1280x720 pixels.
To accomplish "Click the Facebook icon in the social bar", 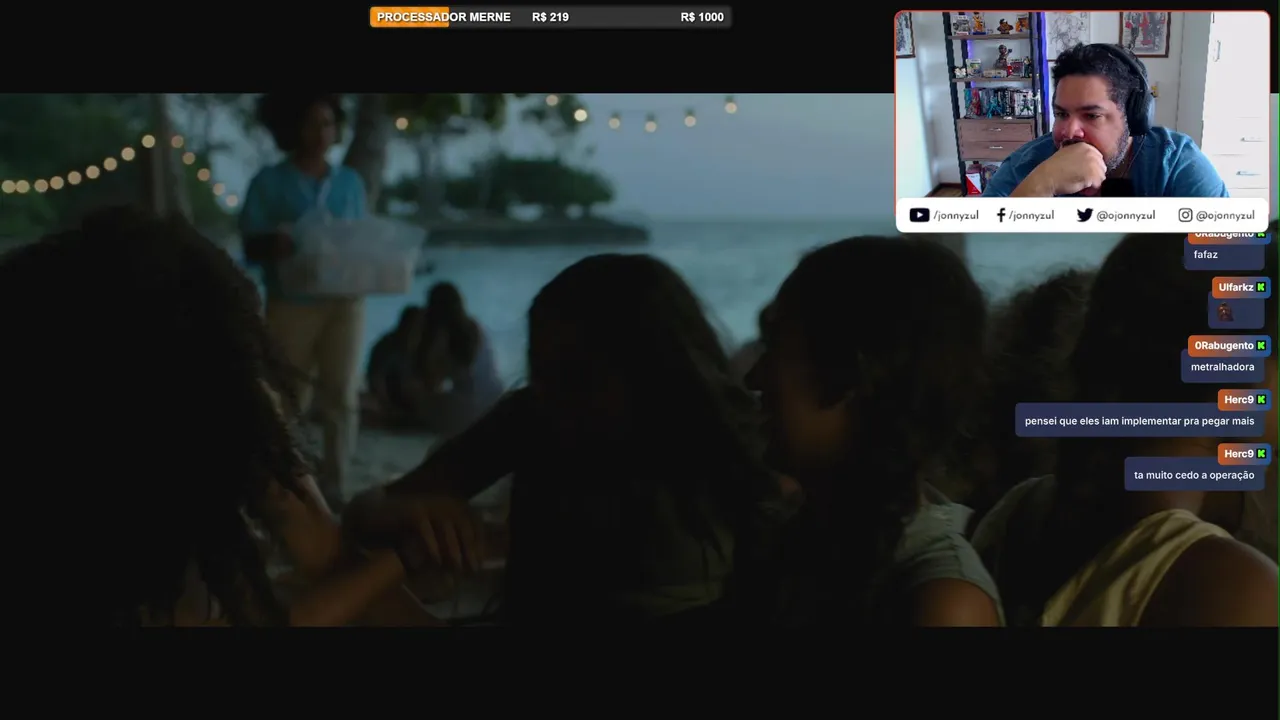I will 1001,215.
